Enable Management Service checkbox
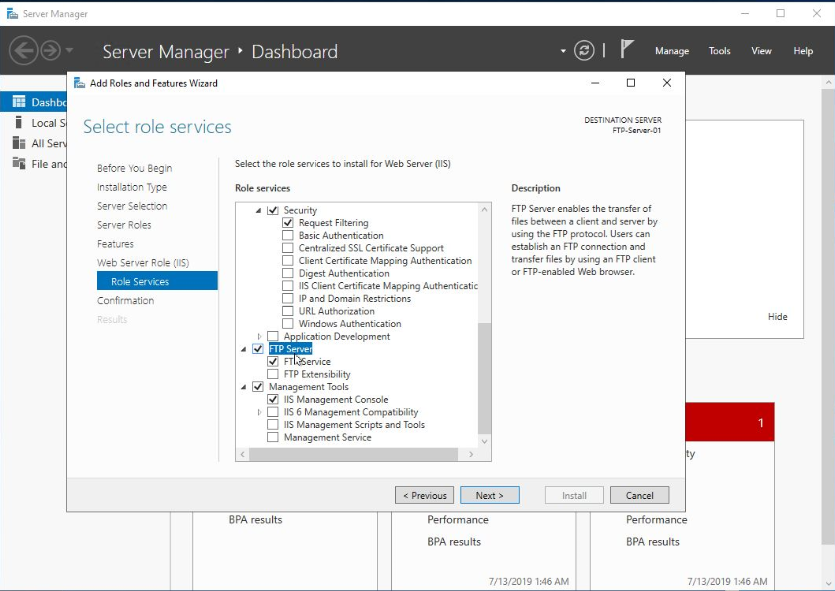The height and width of the screenshot is (591, 835). point(273,437)
